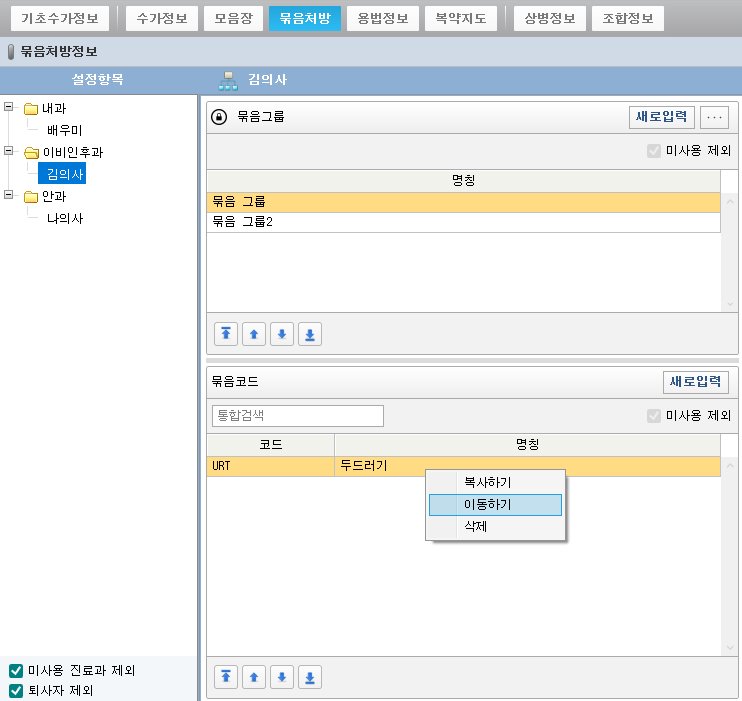Click move-to-top icon in 묶음코드 panel
Viewport: 742px width, 701px height.
pos(227,678)
